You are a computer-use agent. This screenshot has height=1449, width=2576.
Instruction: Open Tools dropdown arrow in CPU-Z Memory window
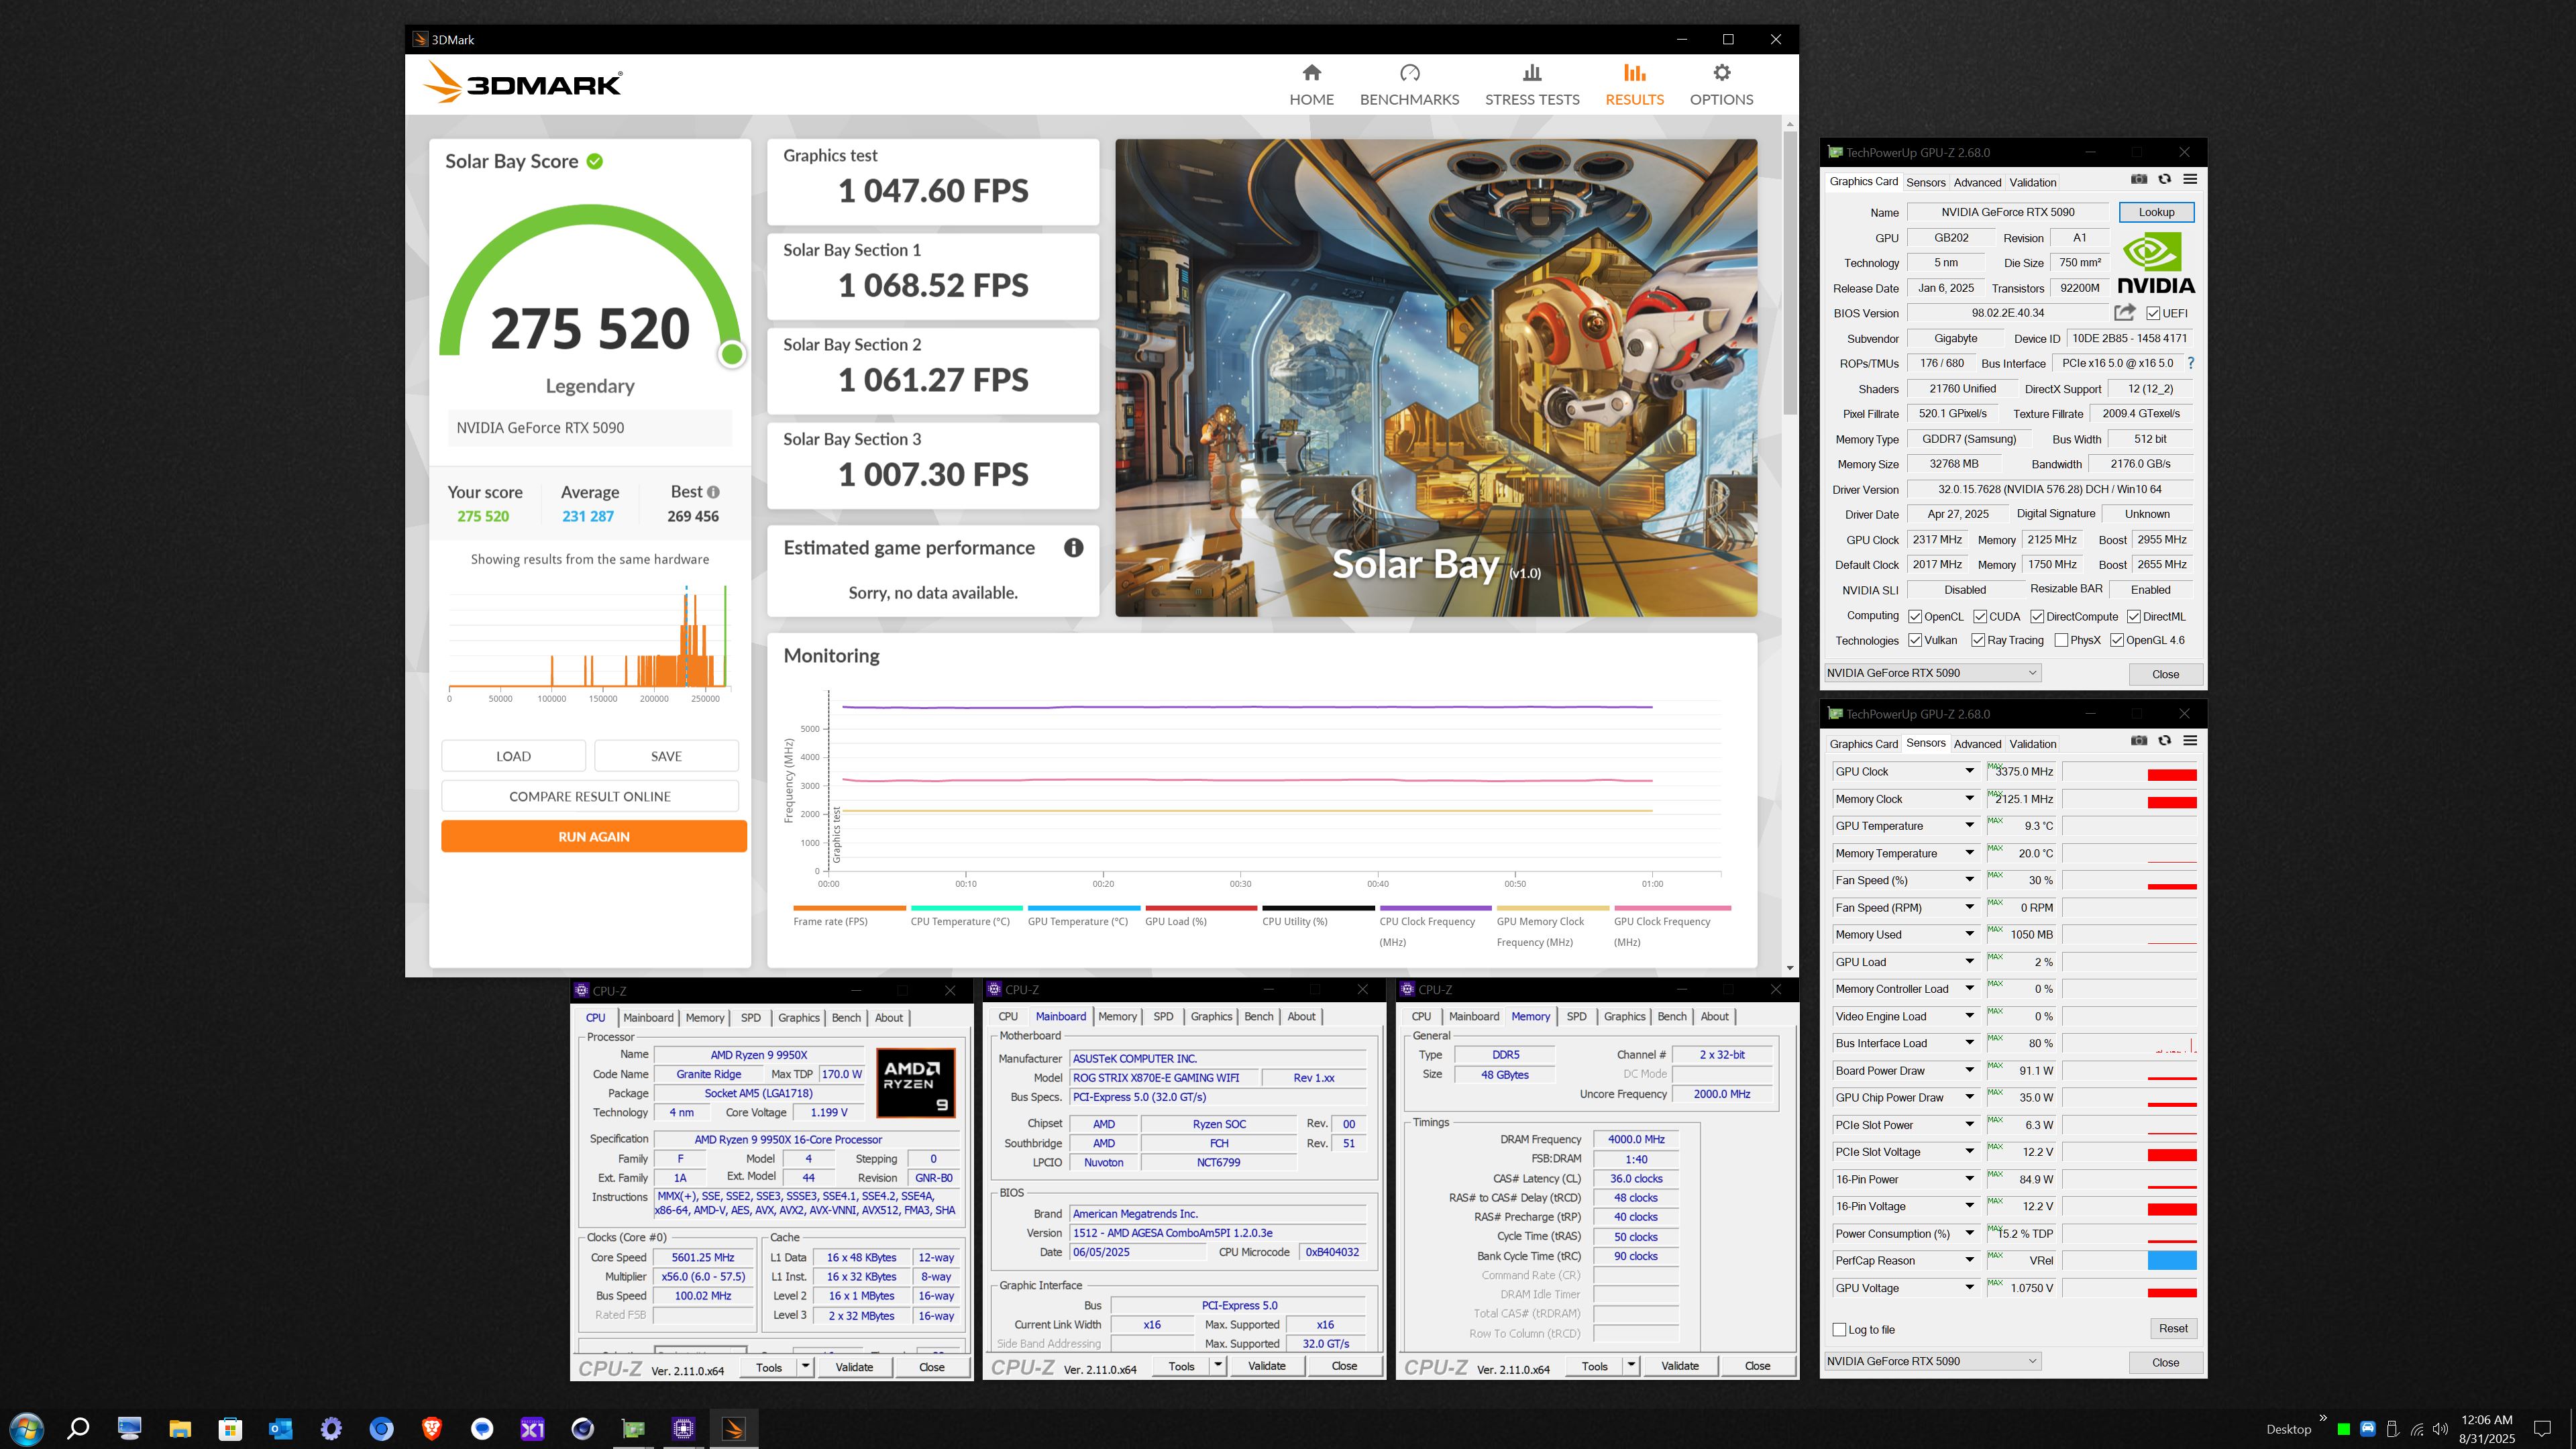tap(1631, 1365)
